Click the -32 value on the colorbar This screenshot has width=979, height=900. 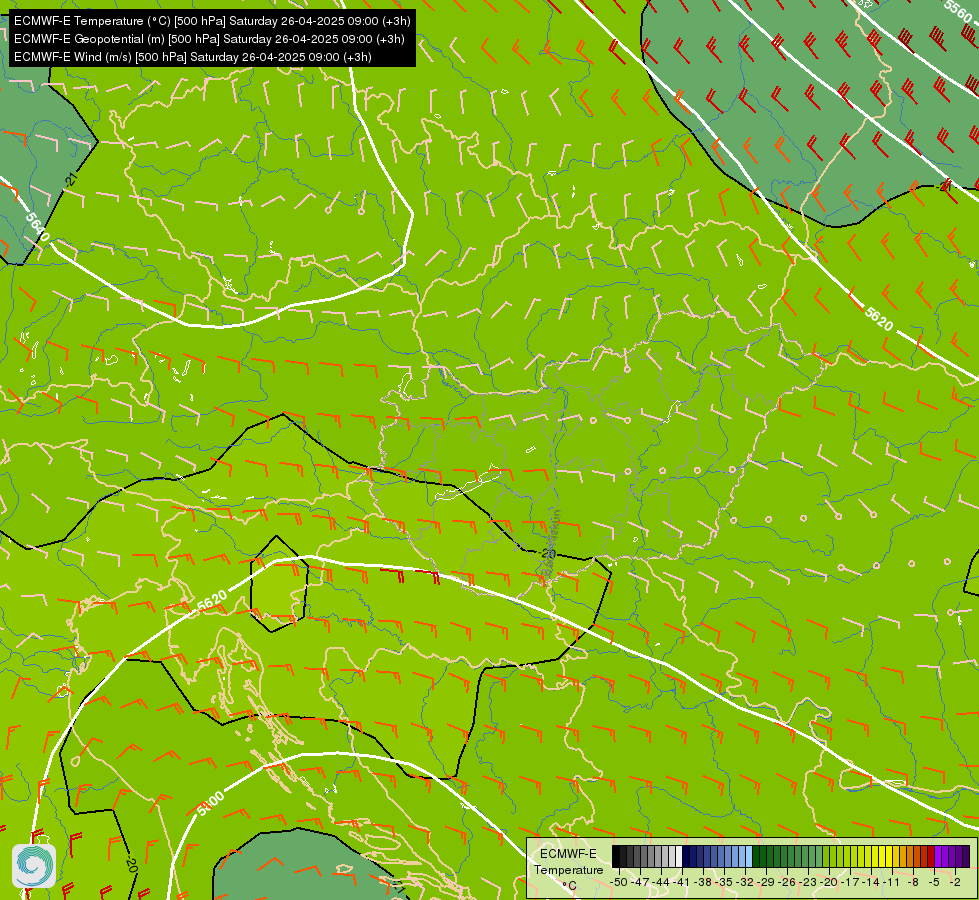[x=745, y=882]
